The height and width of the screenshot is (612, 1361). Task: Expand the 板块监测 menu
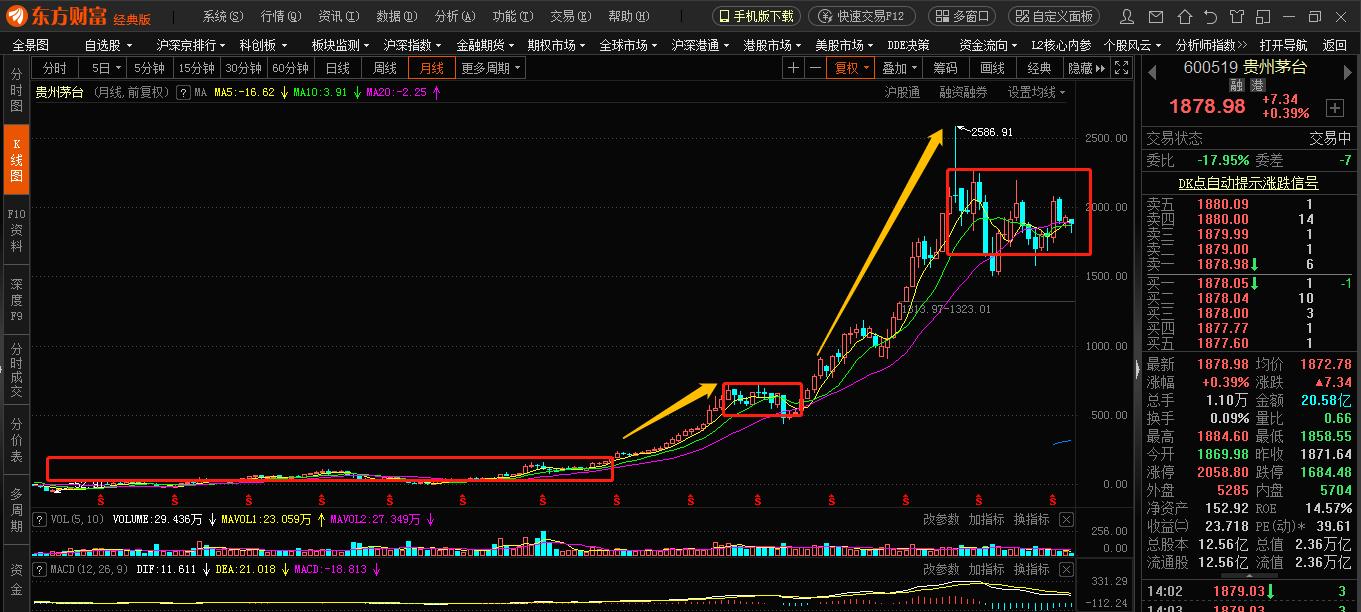coord(341,45)
